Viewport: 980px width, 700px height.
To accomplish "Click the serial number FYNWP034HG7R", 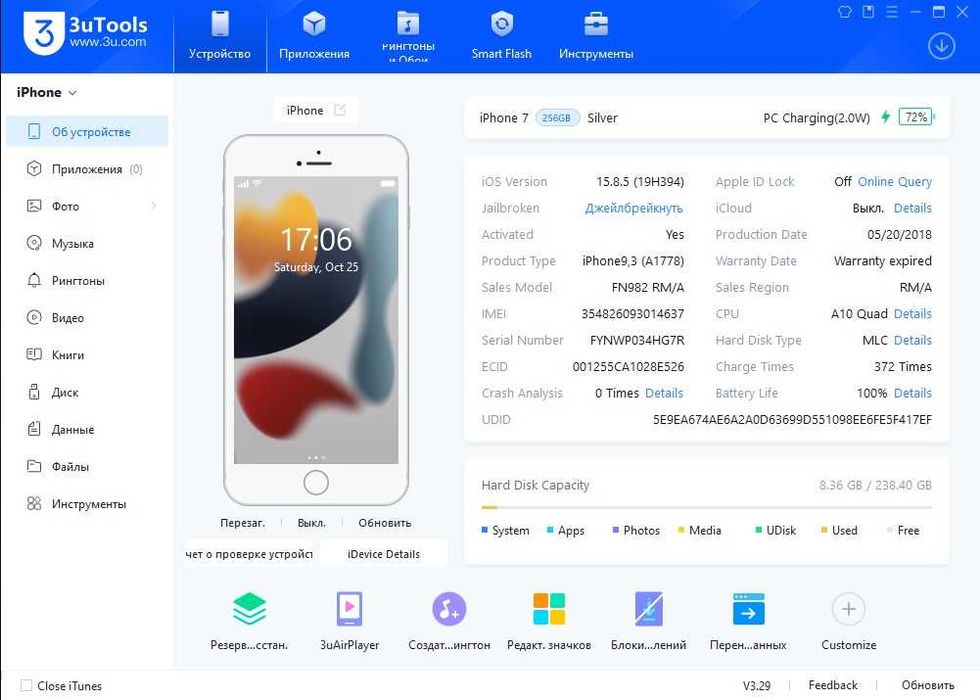I will click(637, 340).
